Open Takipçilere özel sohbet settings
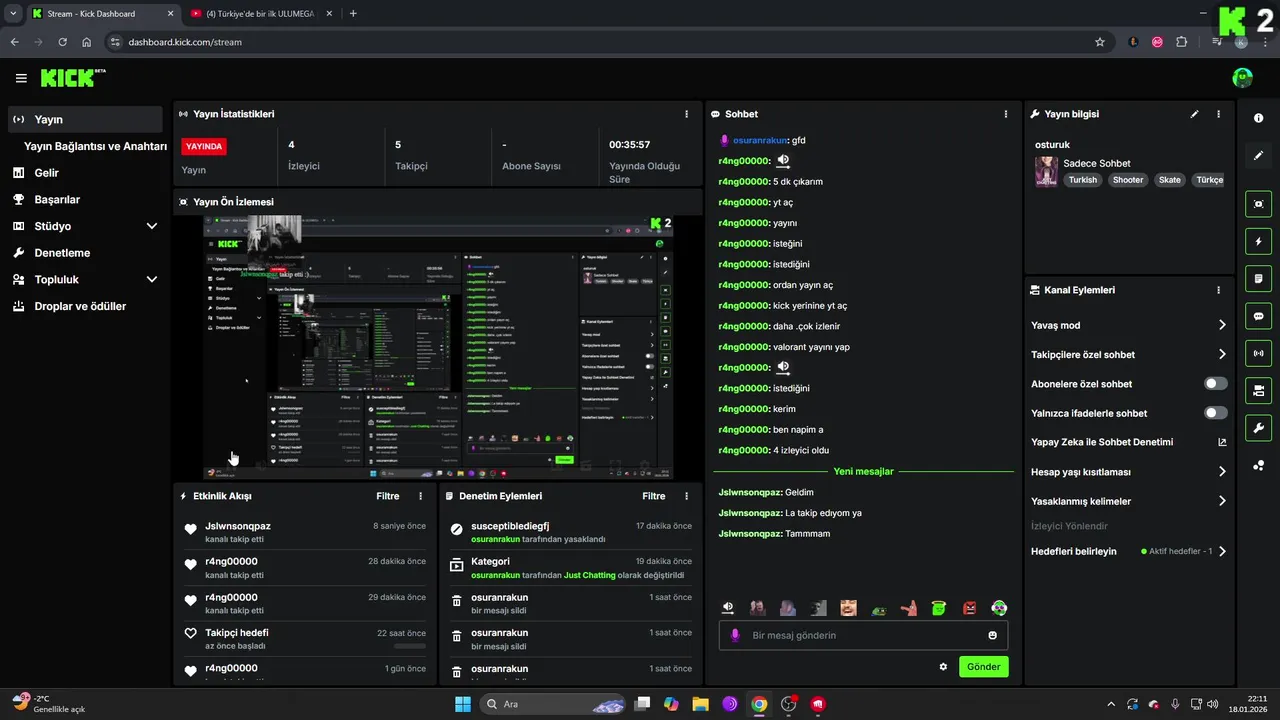This screenshot has height=720, width=1280. tap(1129, 354)
